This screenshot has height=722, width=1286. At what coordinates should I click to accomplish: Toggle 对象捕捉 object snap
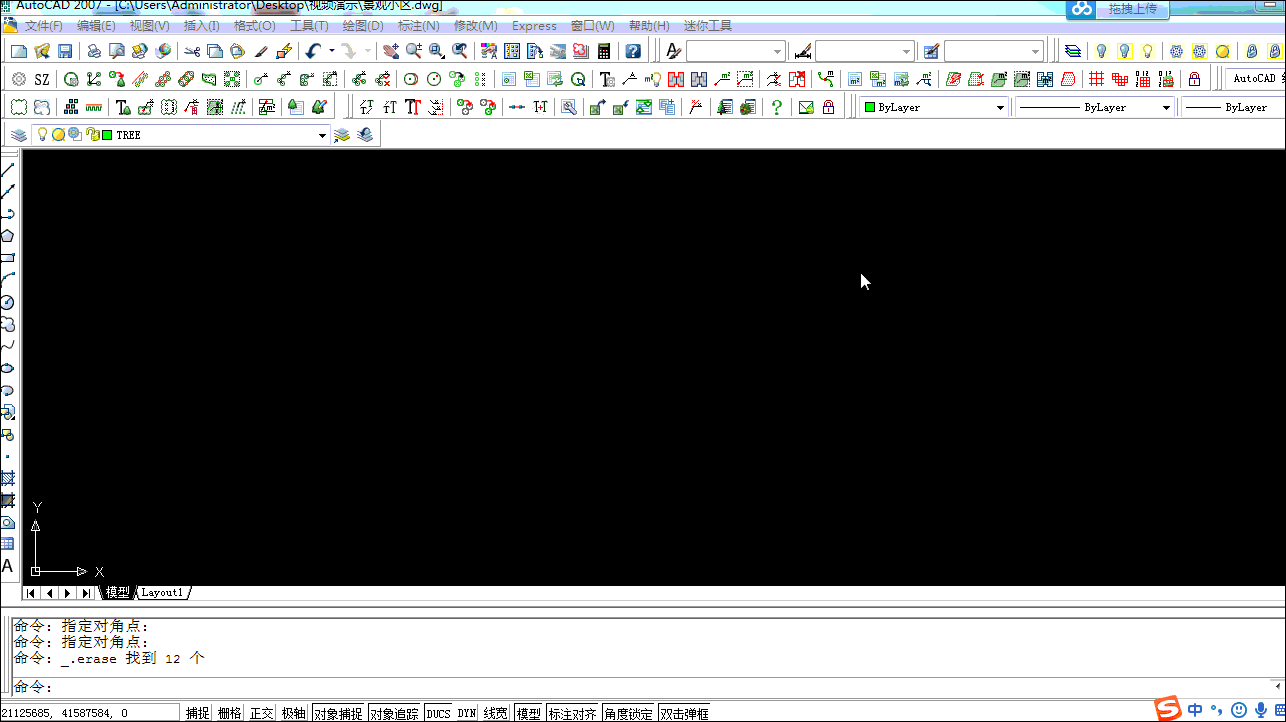pyautogui.click(x=338, y=713)
